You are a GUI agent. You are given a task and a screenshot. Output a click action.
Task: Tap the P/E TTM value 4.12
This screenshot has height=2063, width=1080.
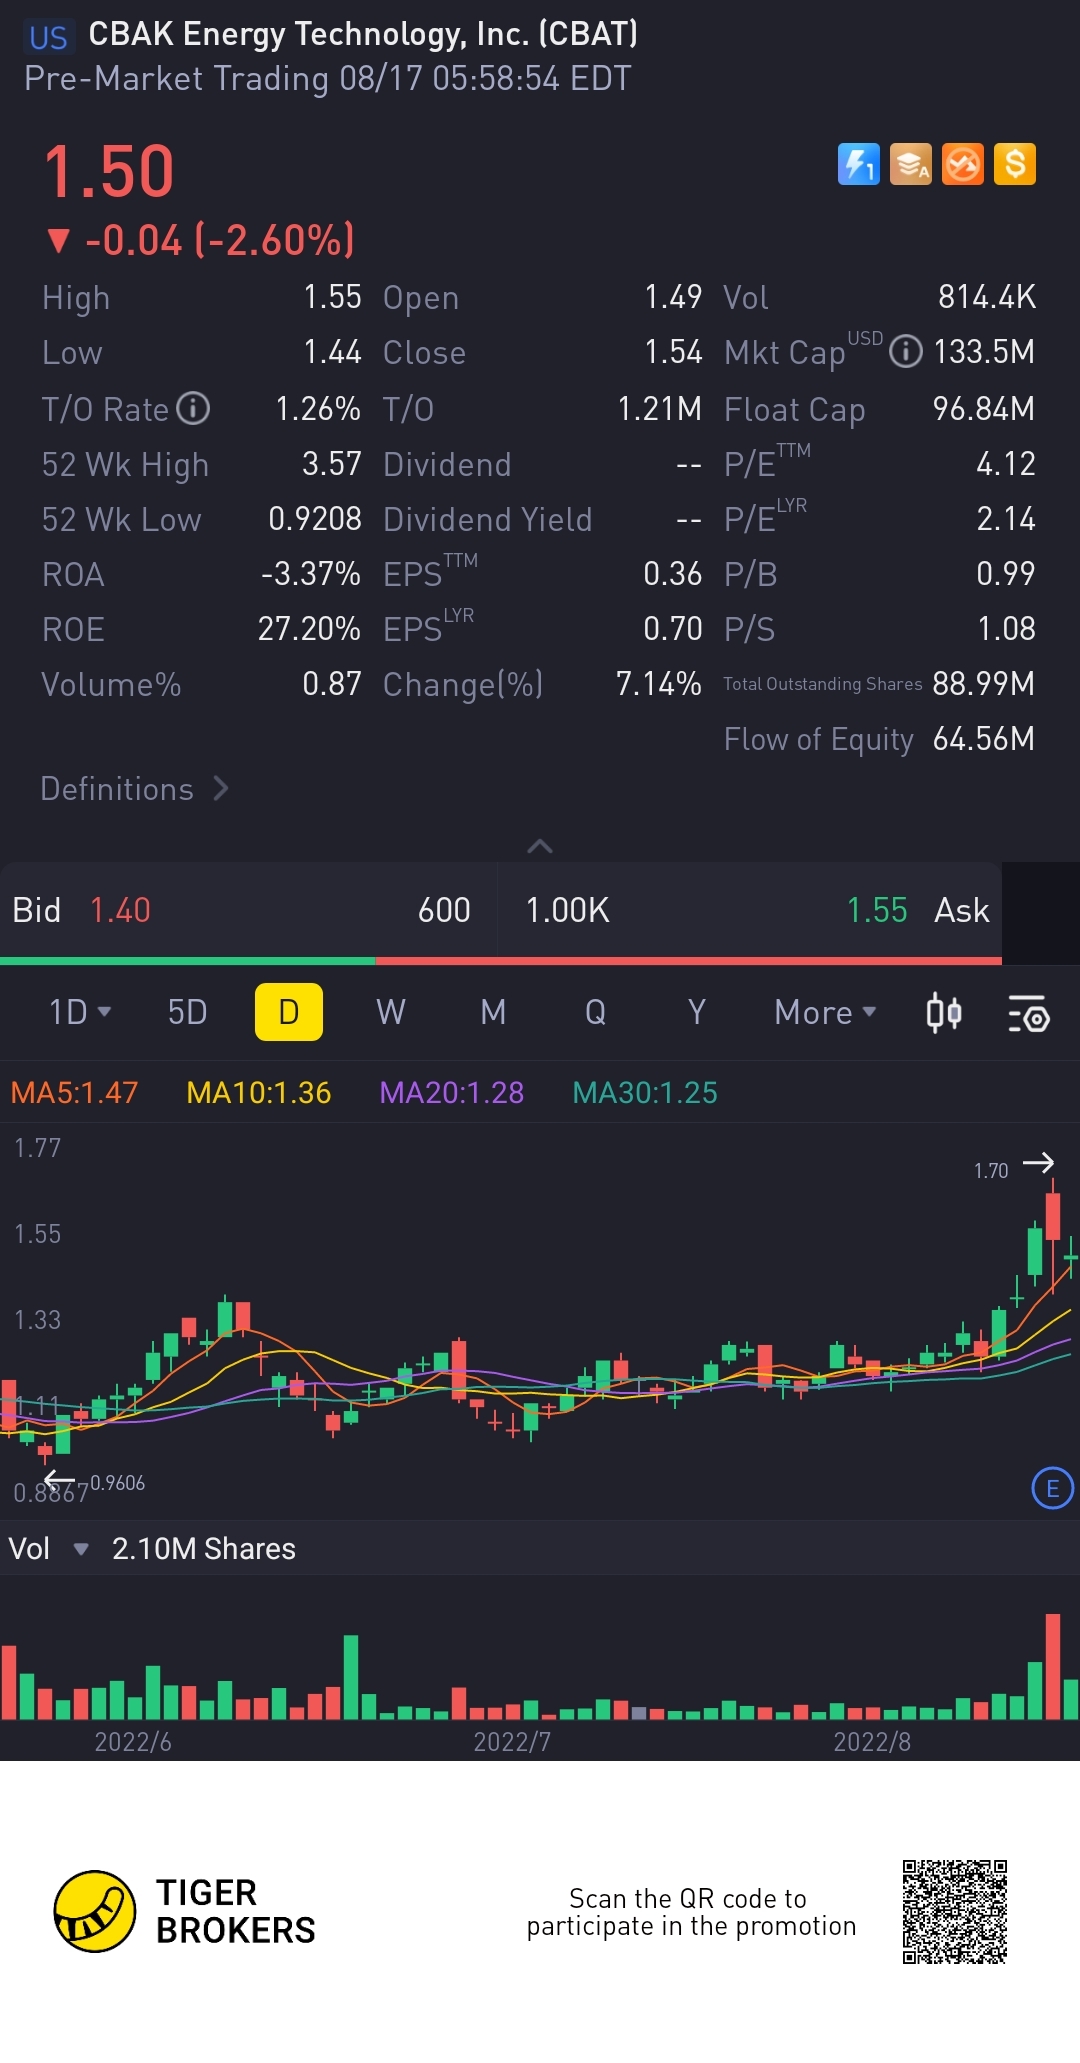point(1006,463)
